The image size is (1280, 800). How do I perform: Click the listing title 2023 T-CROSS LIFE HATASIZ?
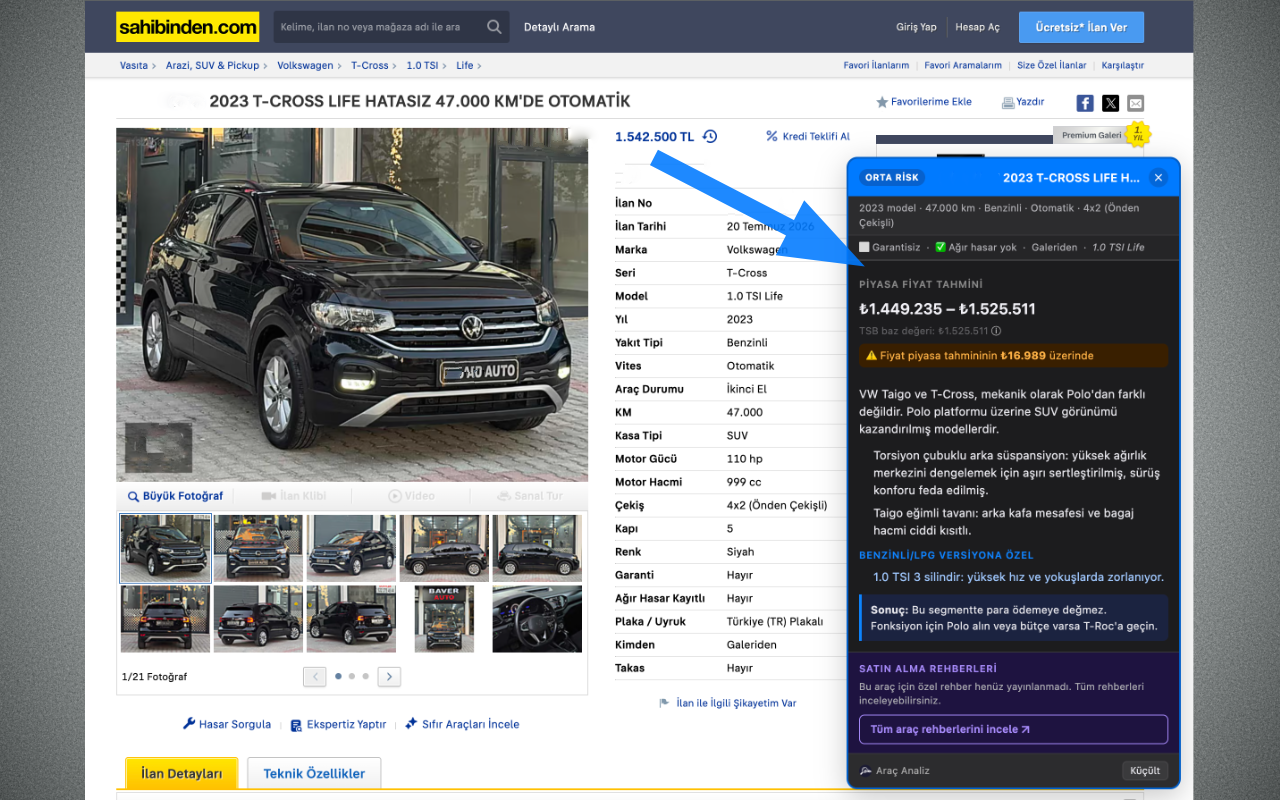coord(420,101)
